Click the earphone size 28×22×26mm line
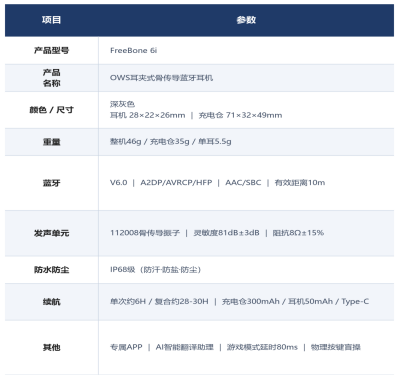This screenshot has height=379, width=399. click(148, 115)
